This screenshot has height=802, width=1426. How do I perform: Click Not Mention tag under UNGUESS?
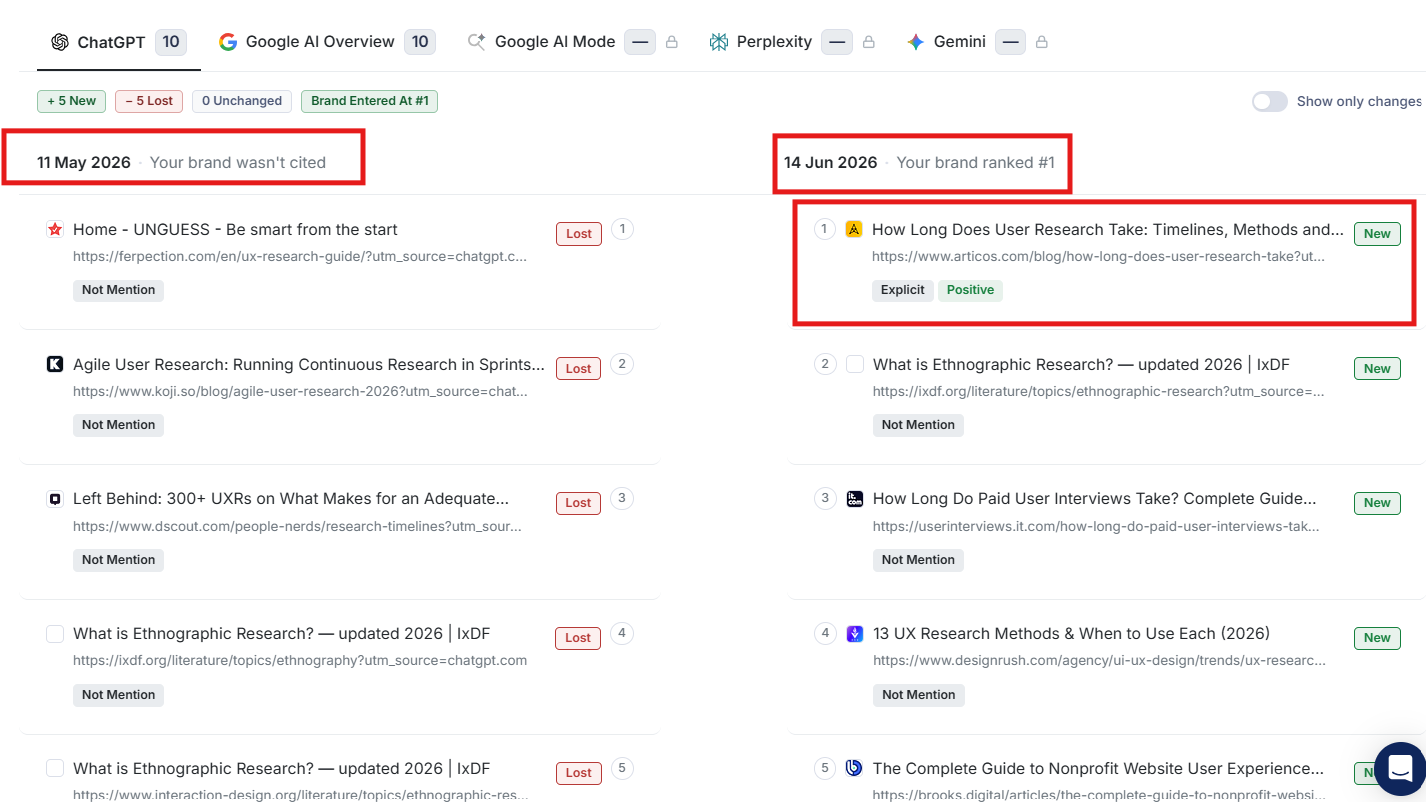point(118,290)
